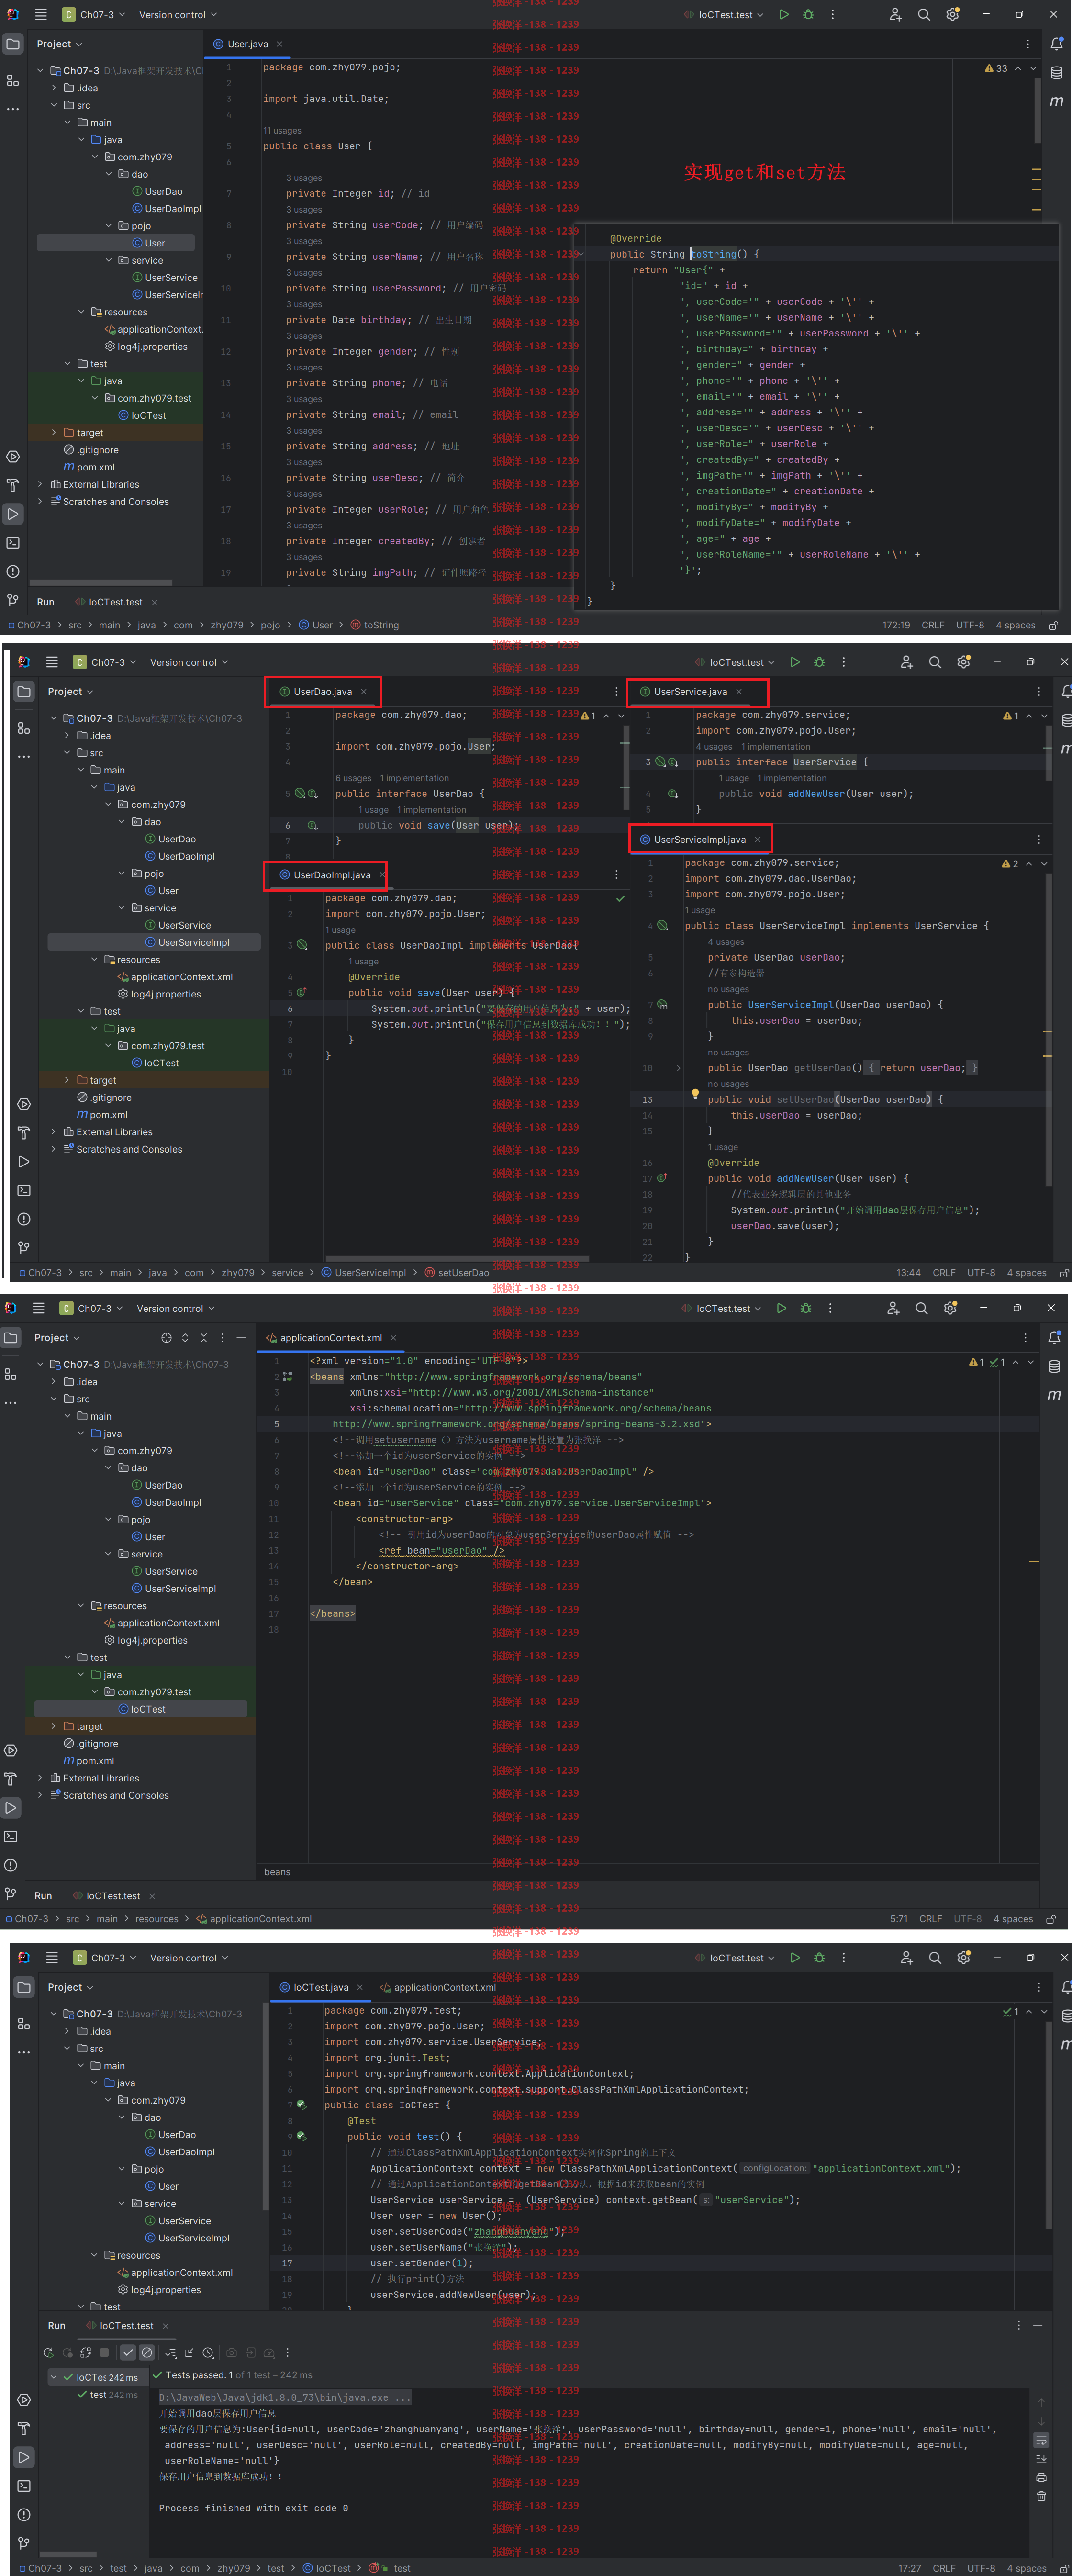Click the 33 warnings indicator in User.java editor
The height and width of the screenshot is (2576, 1072).
coord(996,68)
